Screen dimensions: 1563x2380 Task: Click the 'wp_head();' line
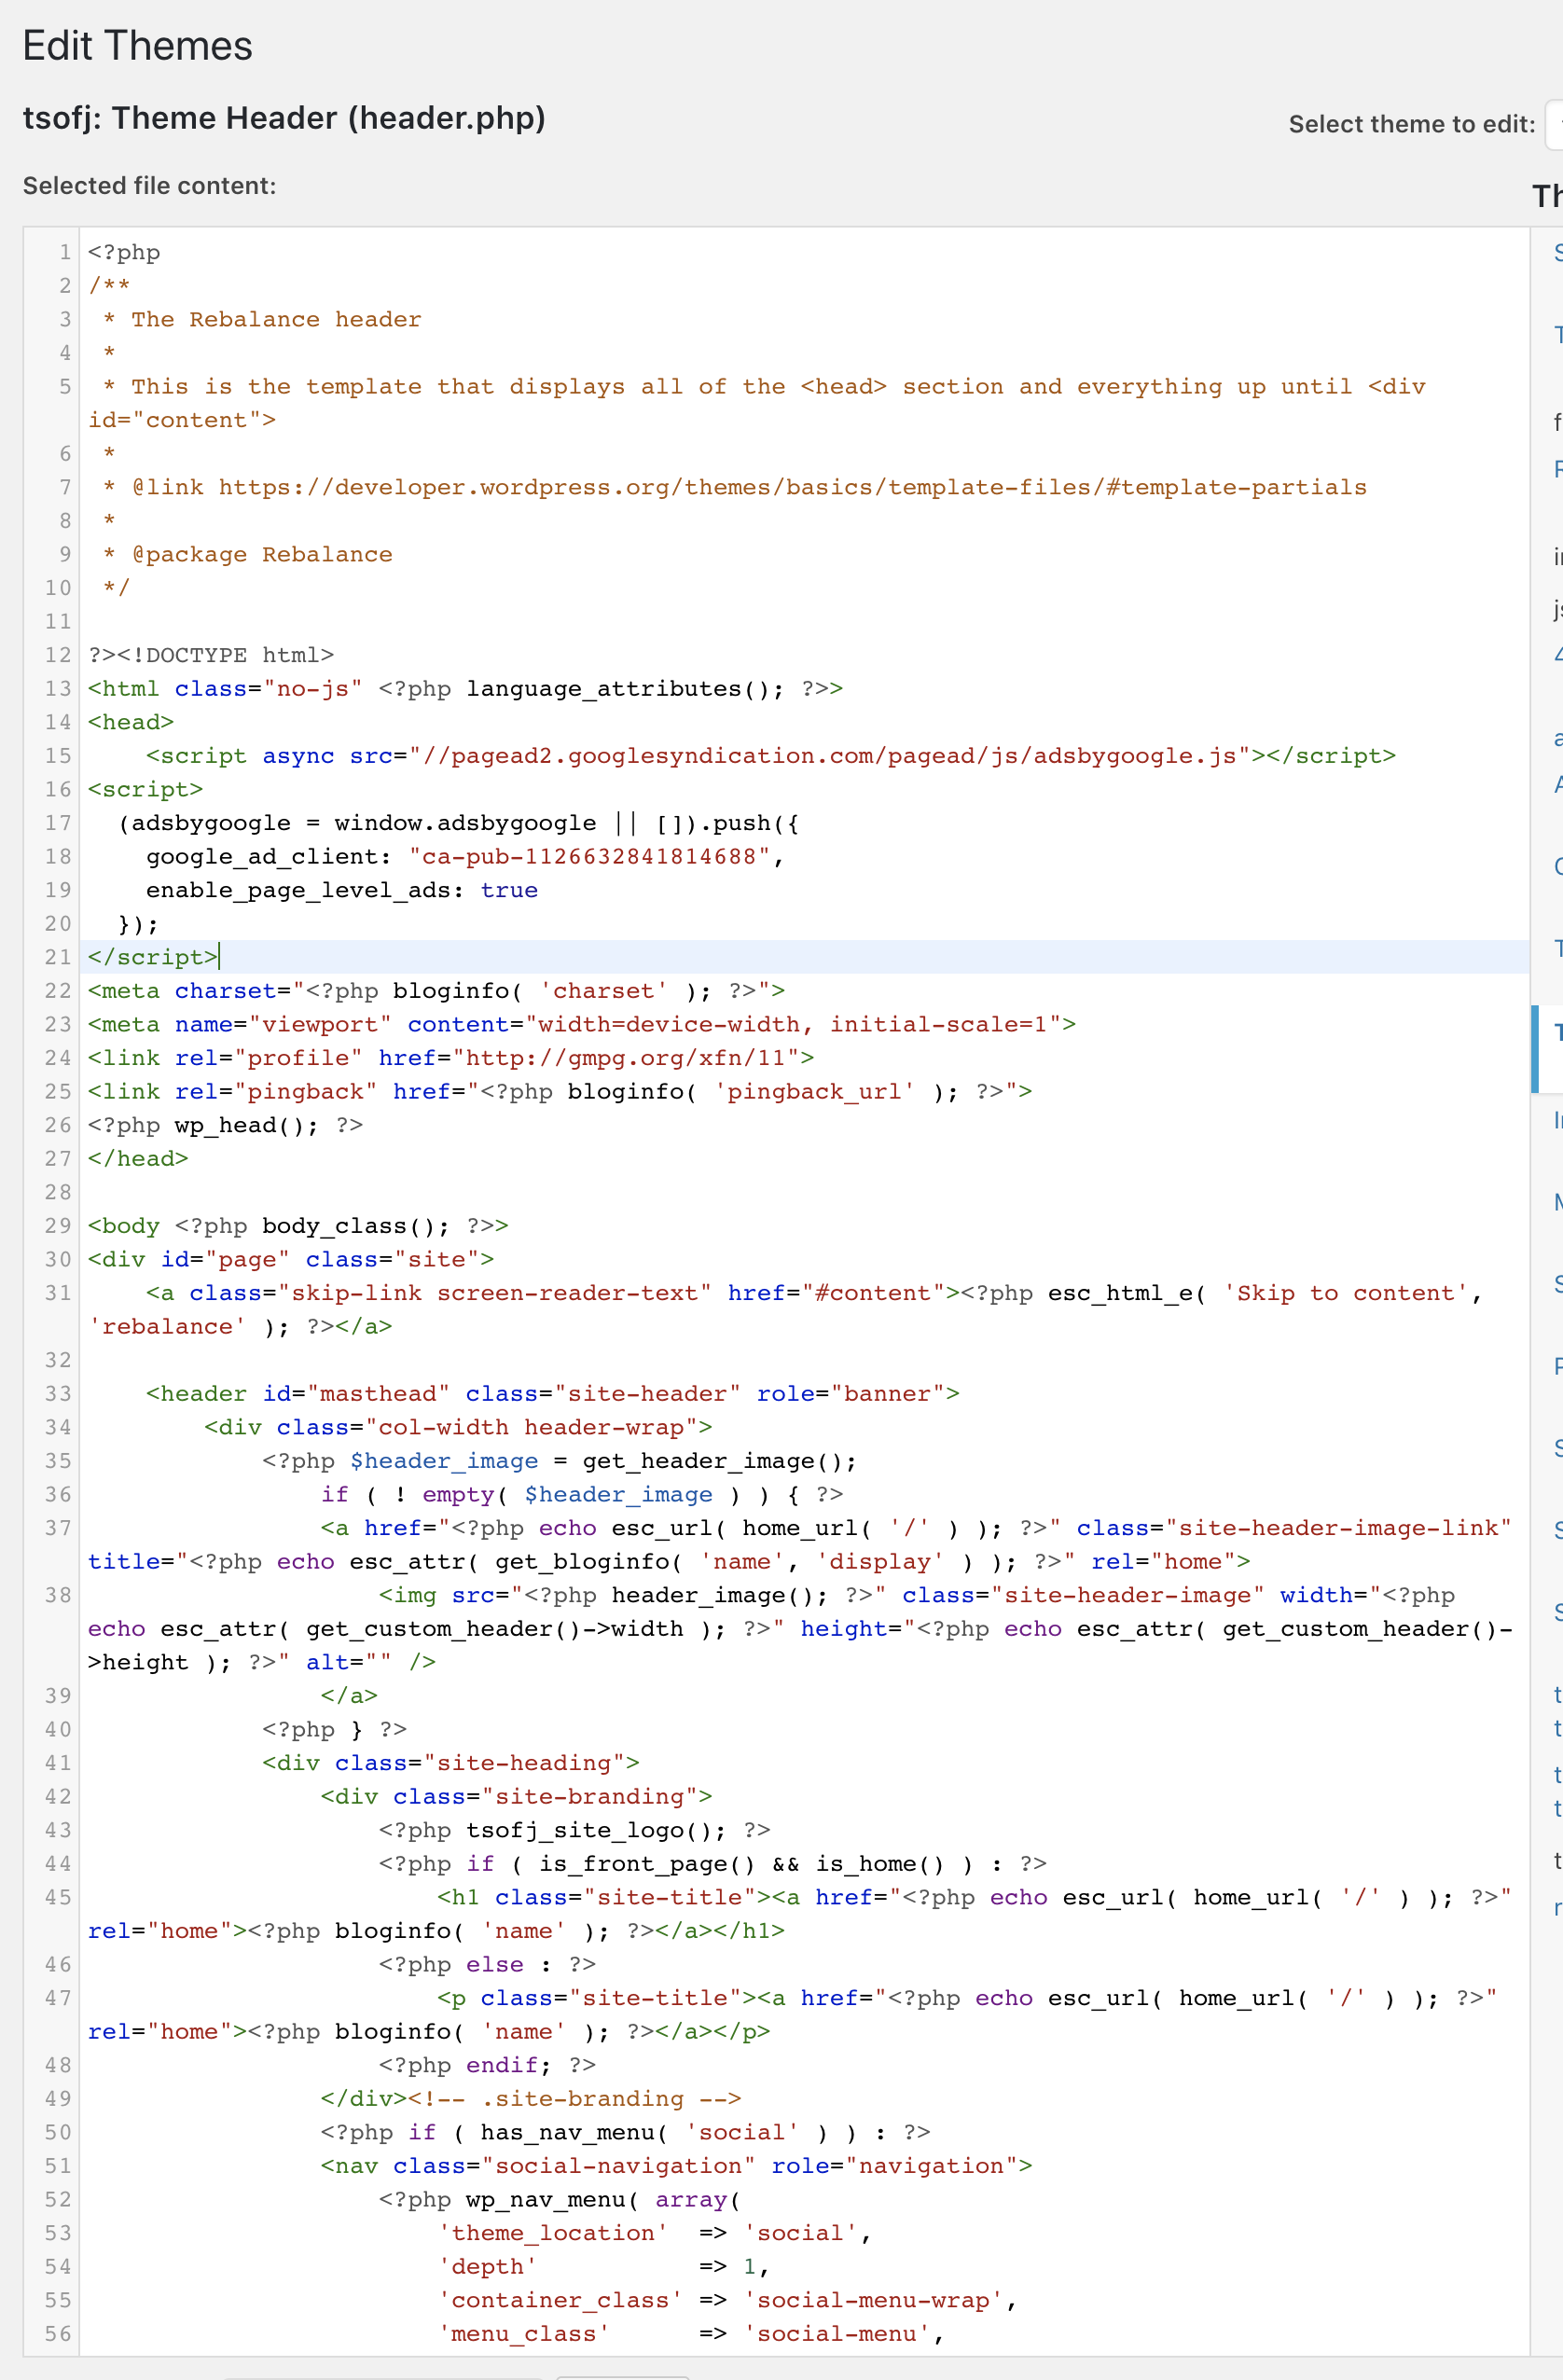tap(225, 1125)
